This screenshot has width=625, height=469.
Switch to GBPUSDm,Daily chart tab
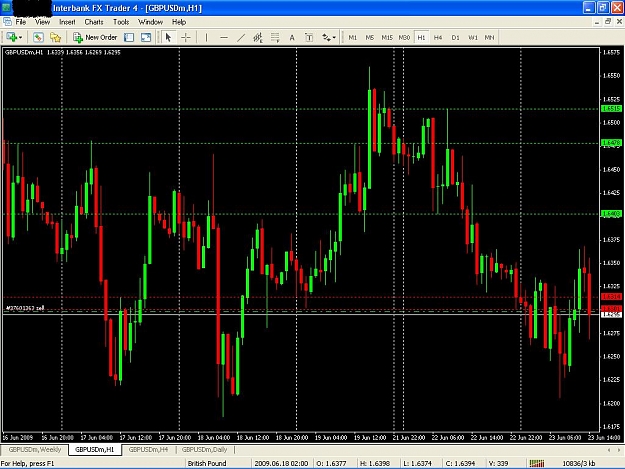(x=204, y=449)
